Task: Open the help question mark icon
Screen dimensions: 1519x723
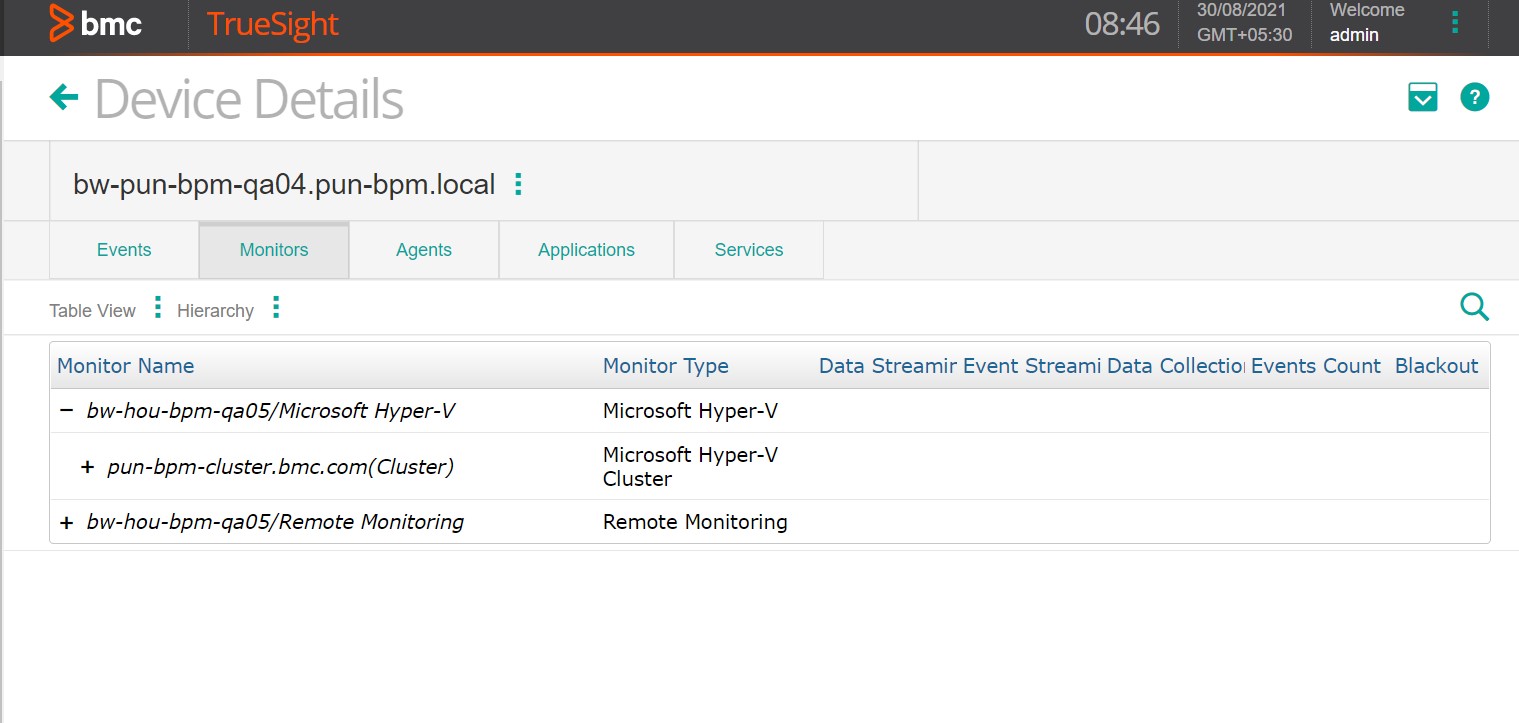Action: (x=1474, y=97)
